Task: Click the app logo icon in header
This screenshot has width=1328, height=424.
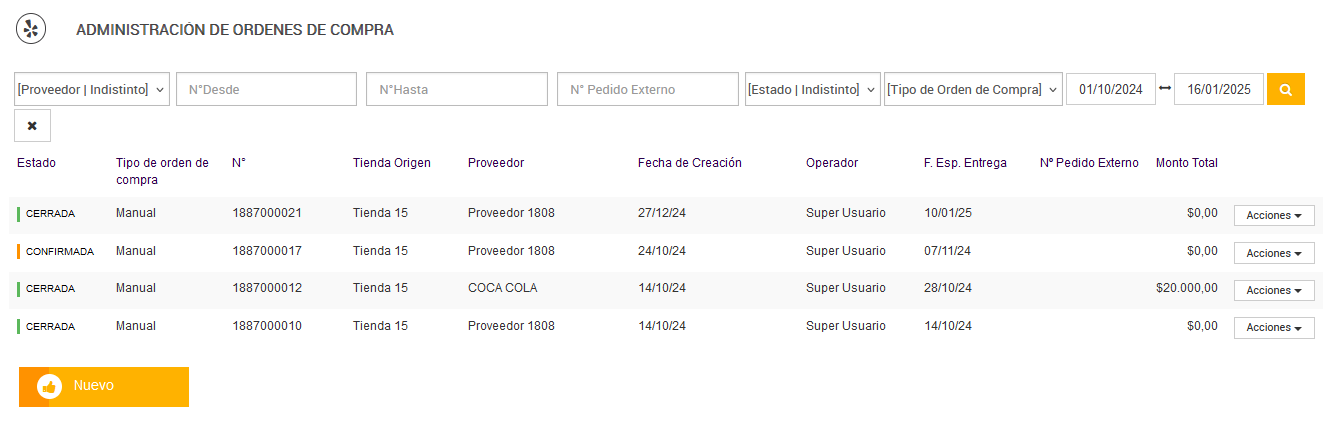Action: point(31,29)
